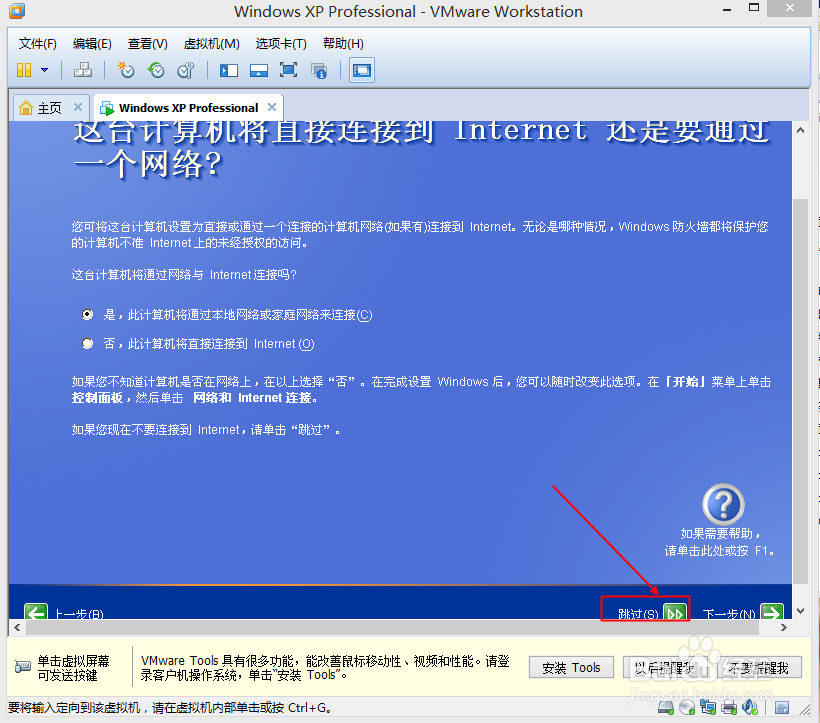Click the console view toolbar icon
The height and width of the screenshot is (723, 820).
pos(362,70)
